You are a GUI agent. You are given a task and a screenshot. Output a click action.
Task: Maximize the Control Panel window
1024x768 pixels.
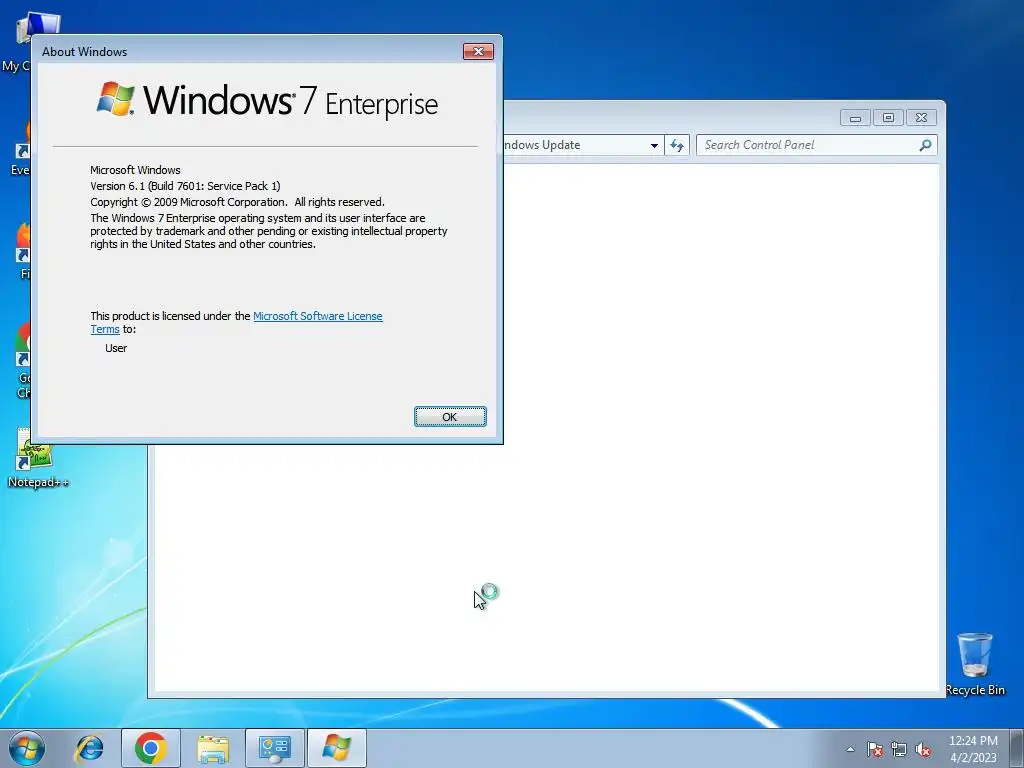888,118
